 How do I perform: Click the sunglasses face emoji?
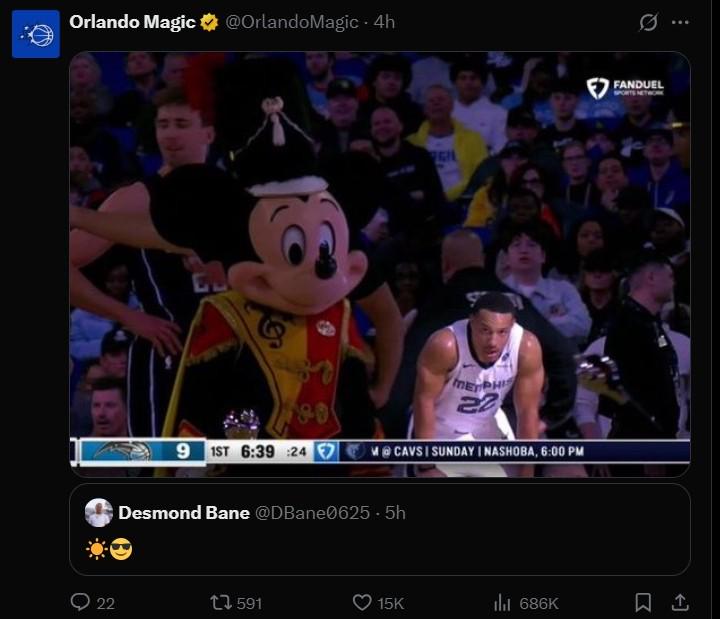pos(121,548)
